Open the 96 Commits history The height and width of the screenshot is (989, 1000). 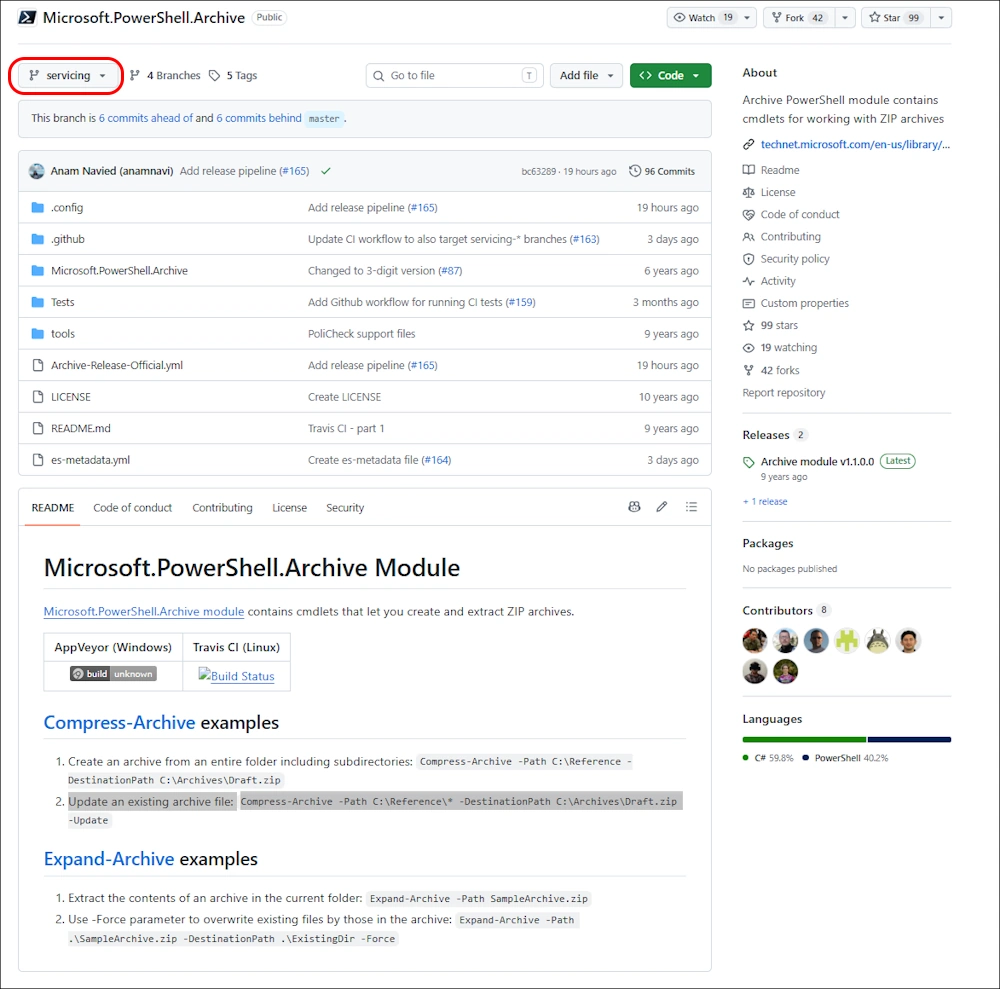coord(662,171)
